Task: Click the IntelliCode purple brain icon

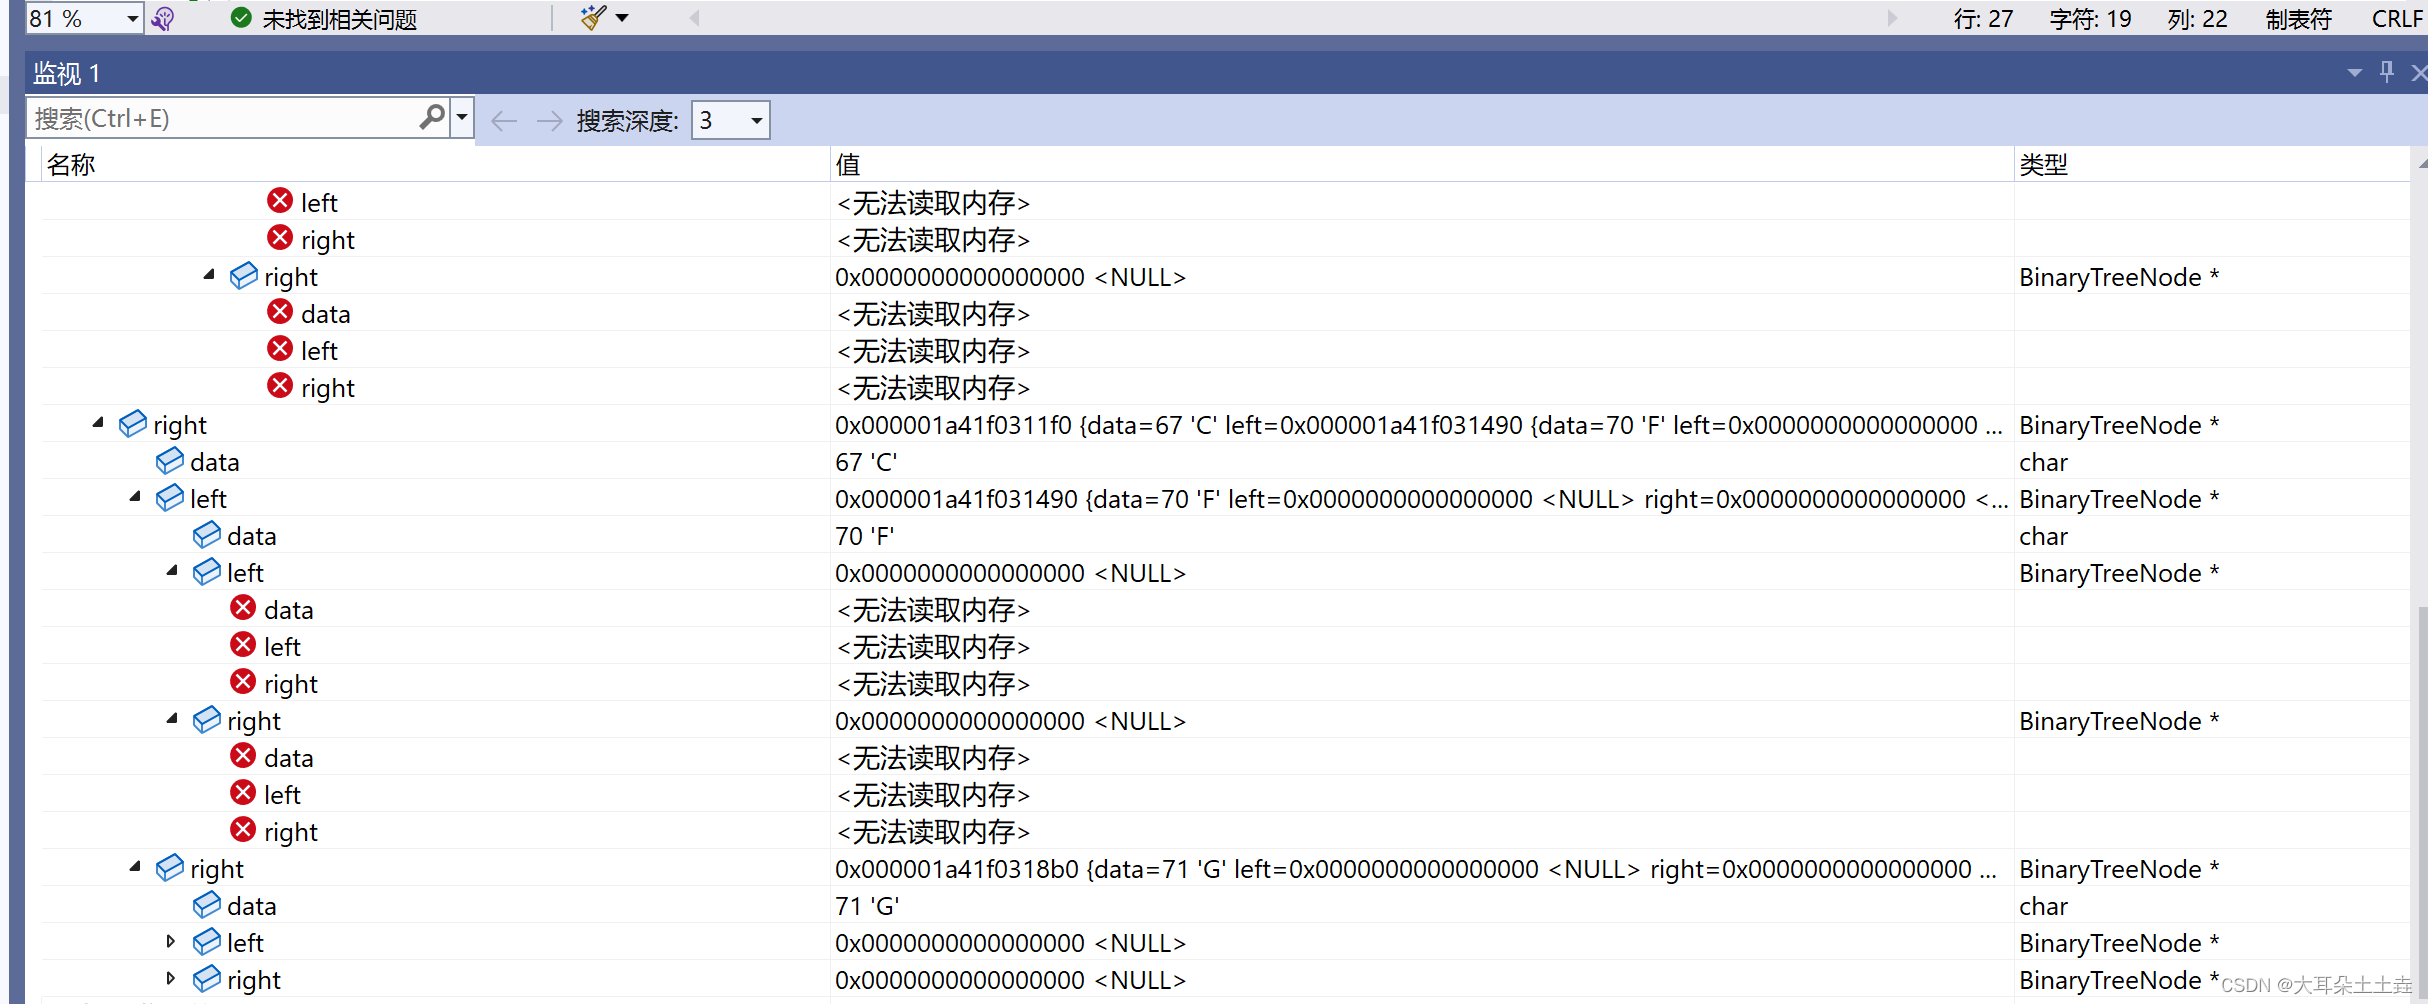Action: pos(163,18)
